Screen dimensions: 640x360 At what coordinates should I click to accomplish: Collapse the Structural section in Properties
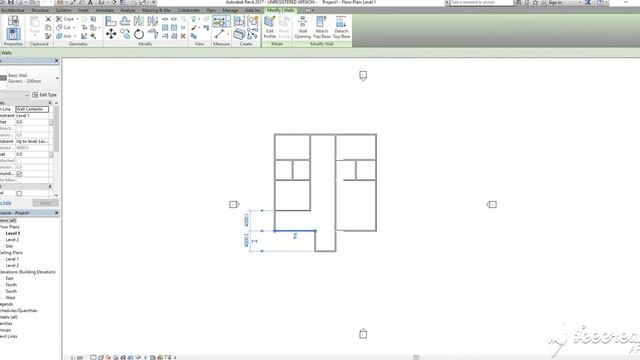pos(50,186)
